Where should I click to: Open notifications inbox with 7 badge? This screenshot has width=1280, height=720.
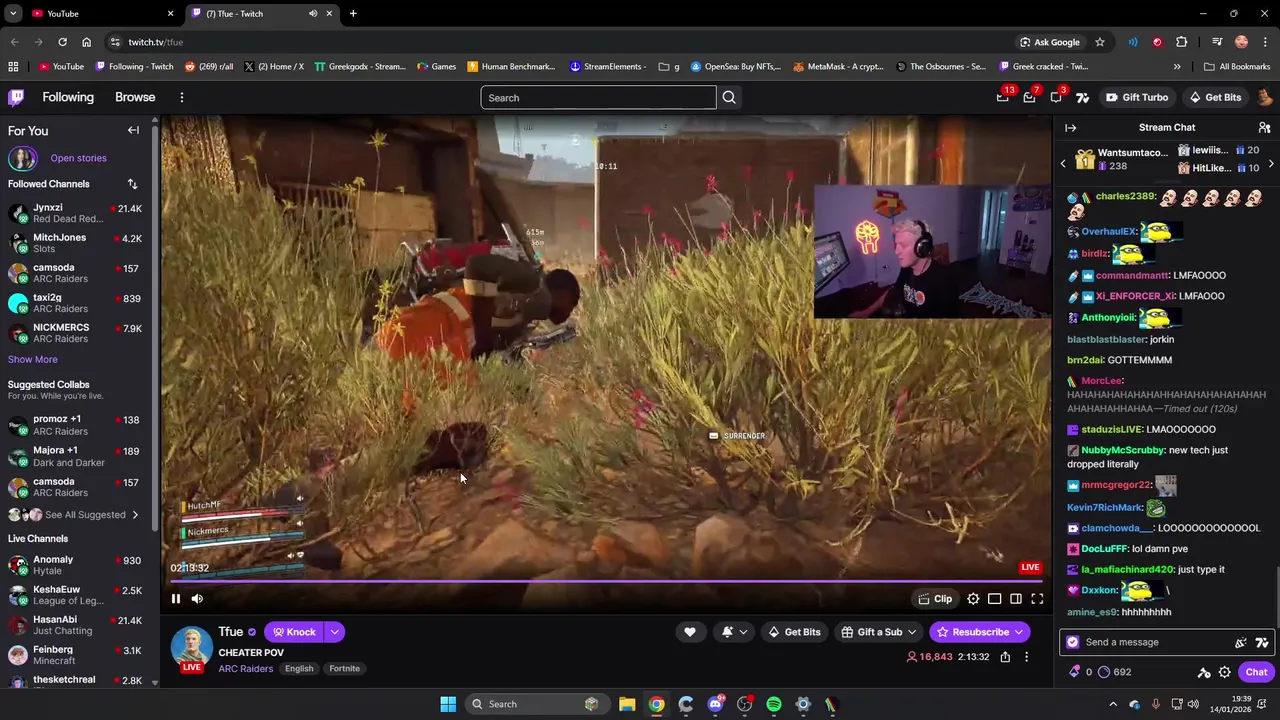[1029, 97]
